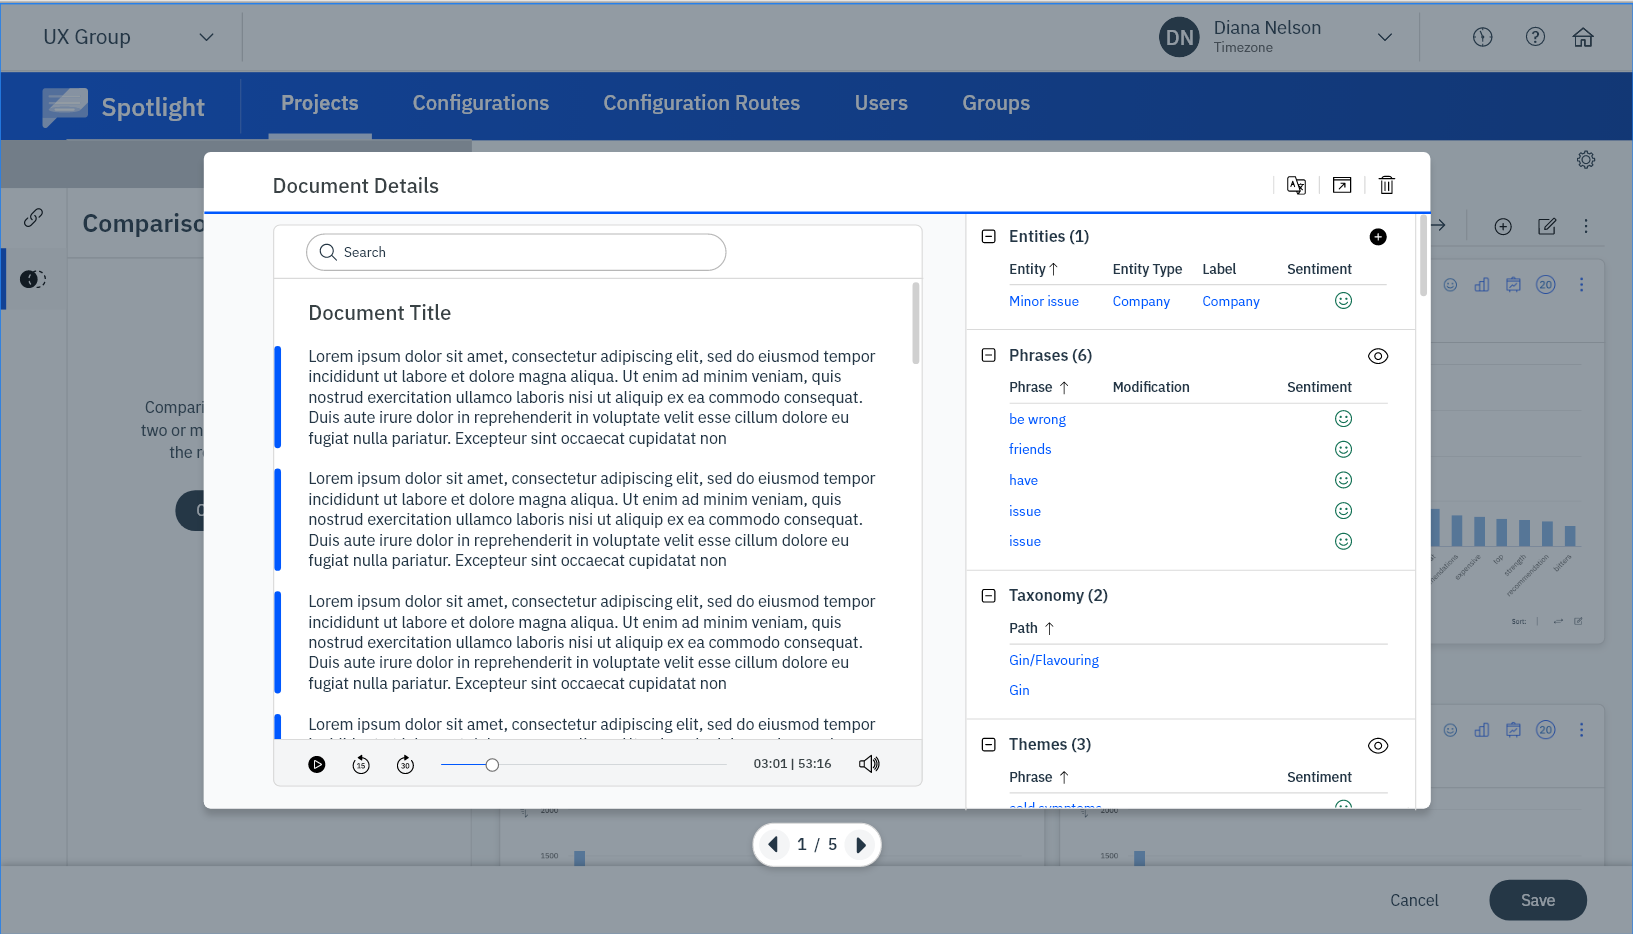Click the document Search field
The width and height of the screenshot is (1633, 934).
point(516,252)
